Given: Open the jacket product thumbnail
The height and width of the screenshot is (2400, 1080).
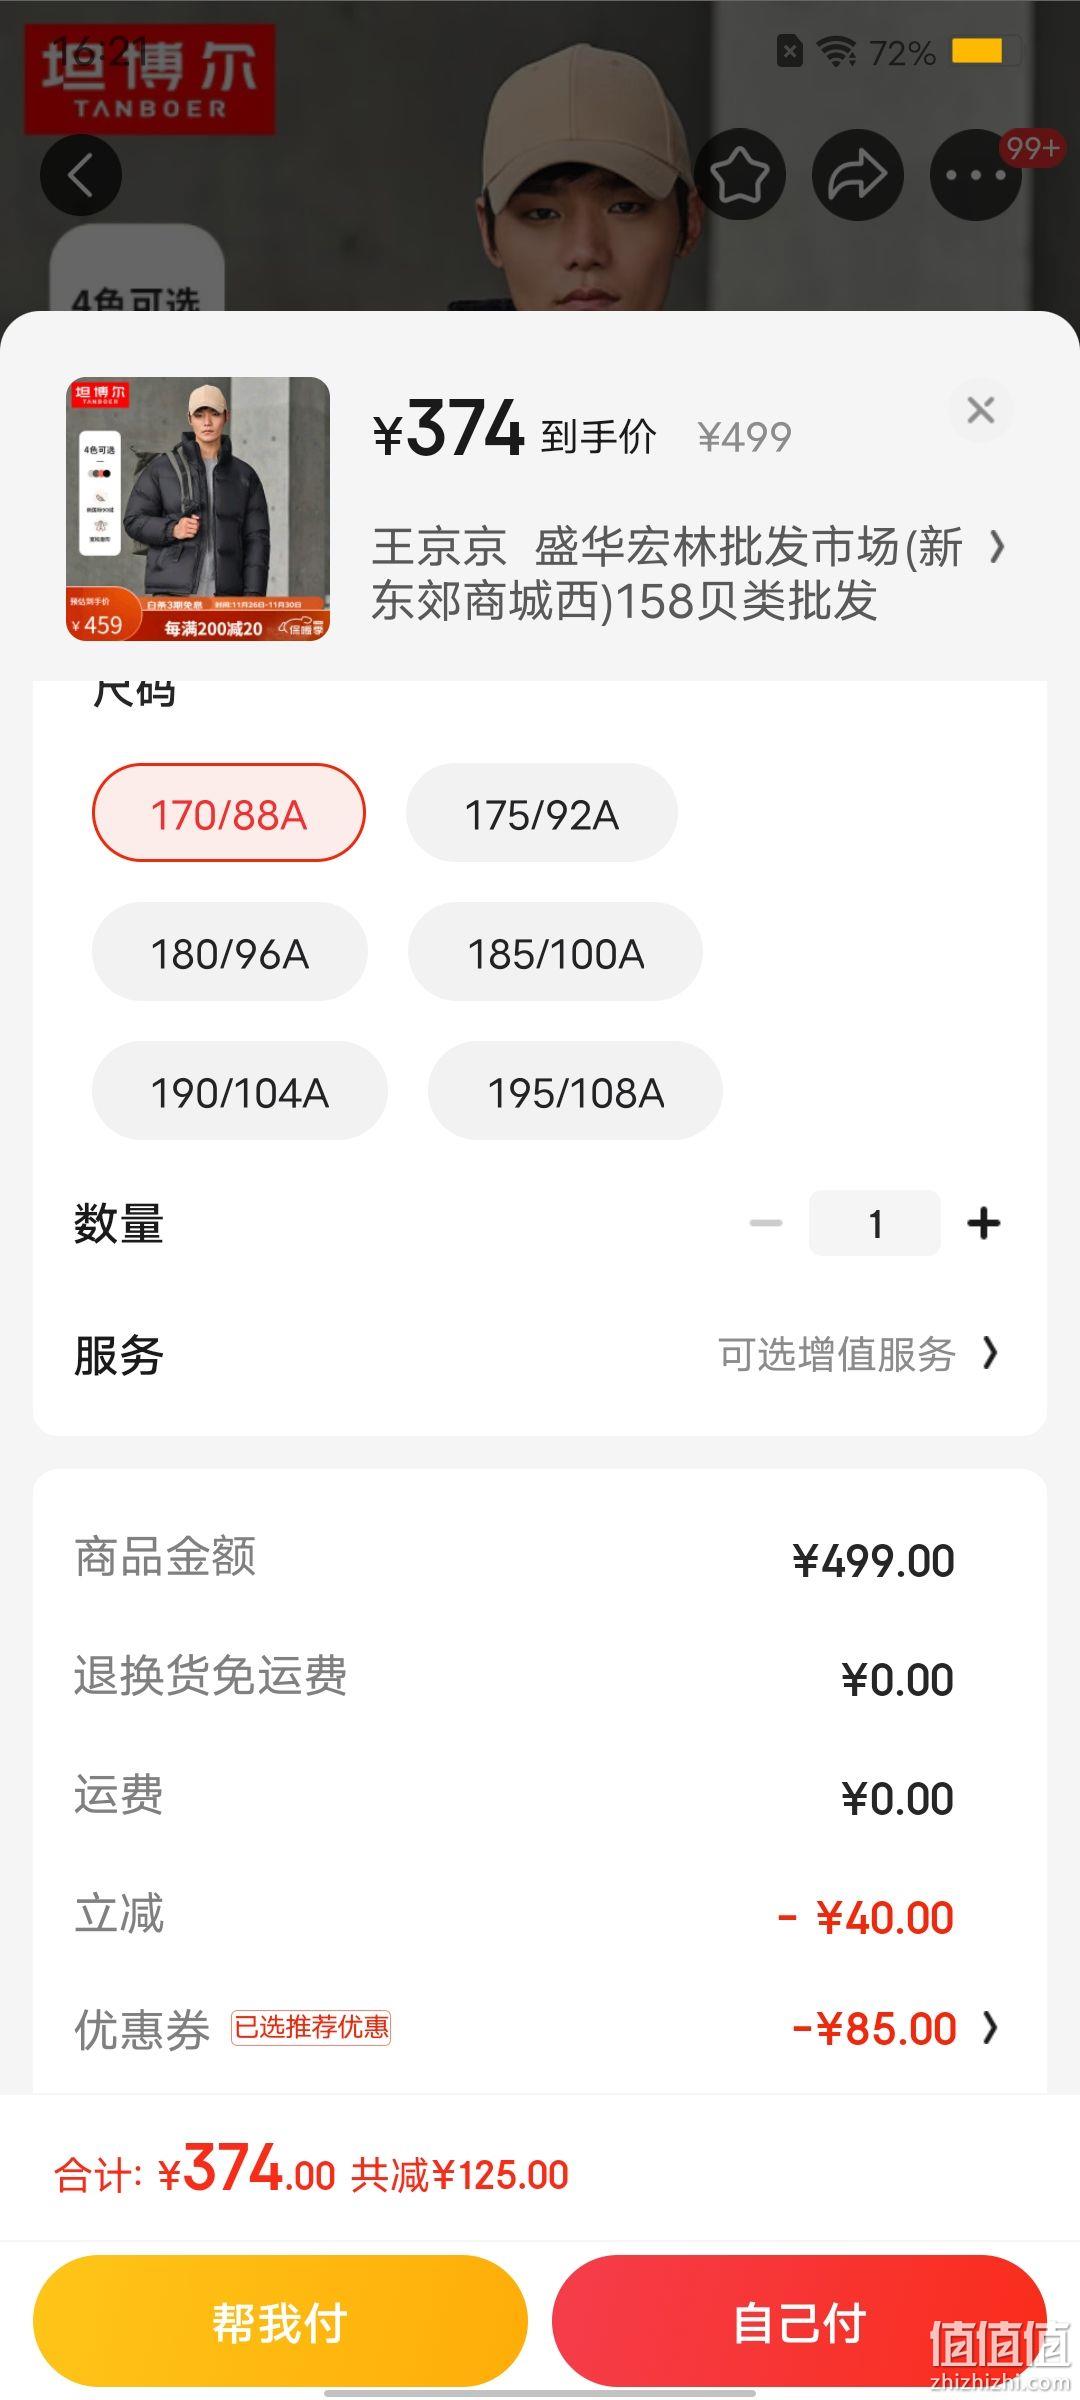Looking at the screenshot, I should [198, 509].
